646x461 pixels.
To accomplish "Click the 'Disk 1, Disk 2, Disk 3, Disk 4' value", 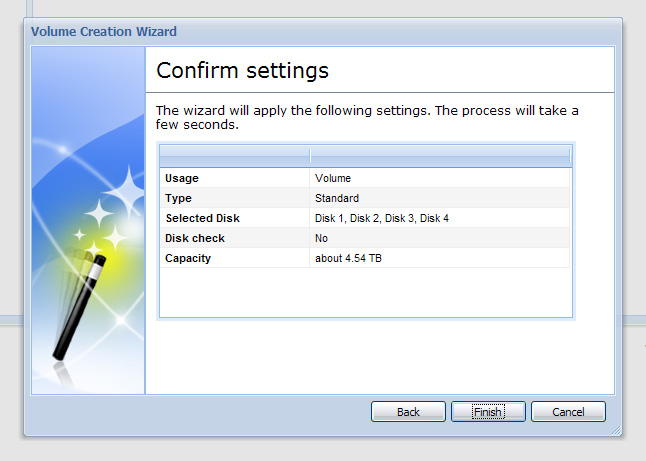I will point(382,218).
